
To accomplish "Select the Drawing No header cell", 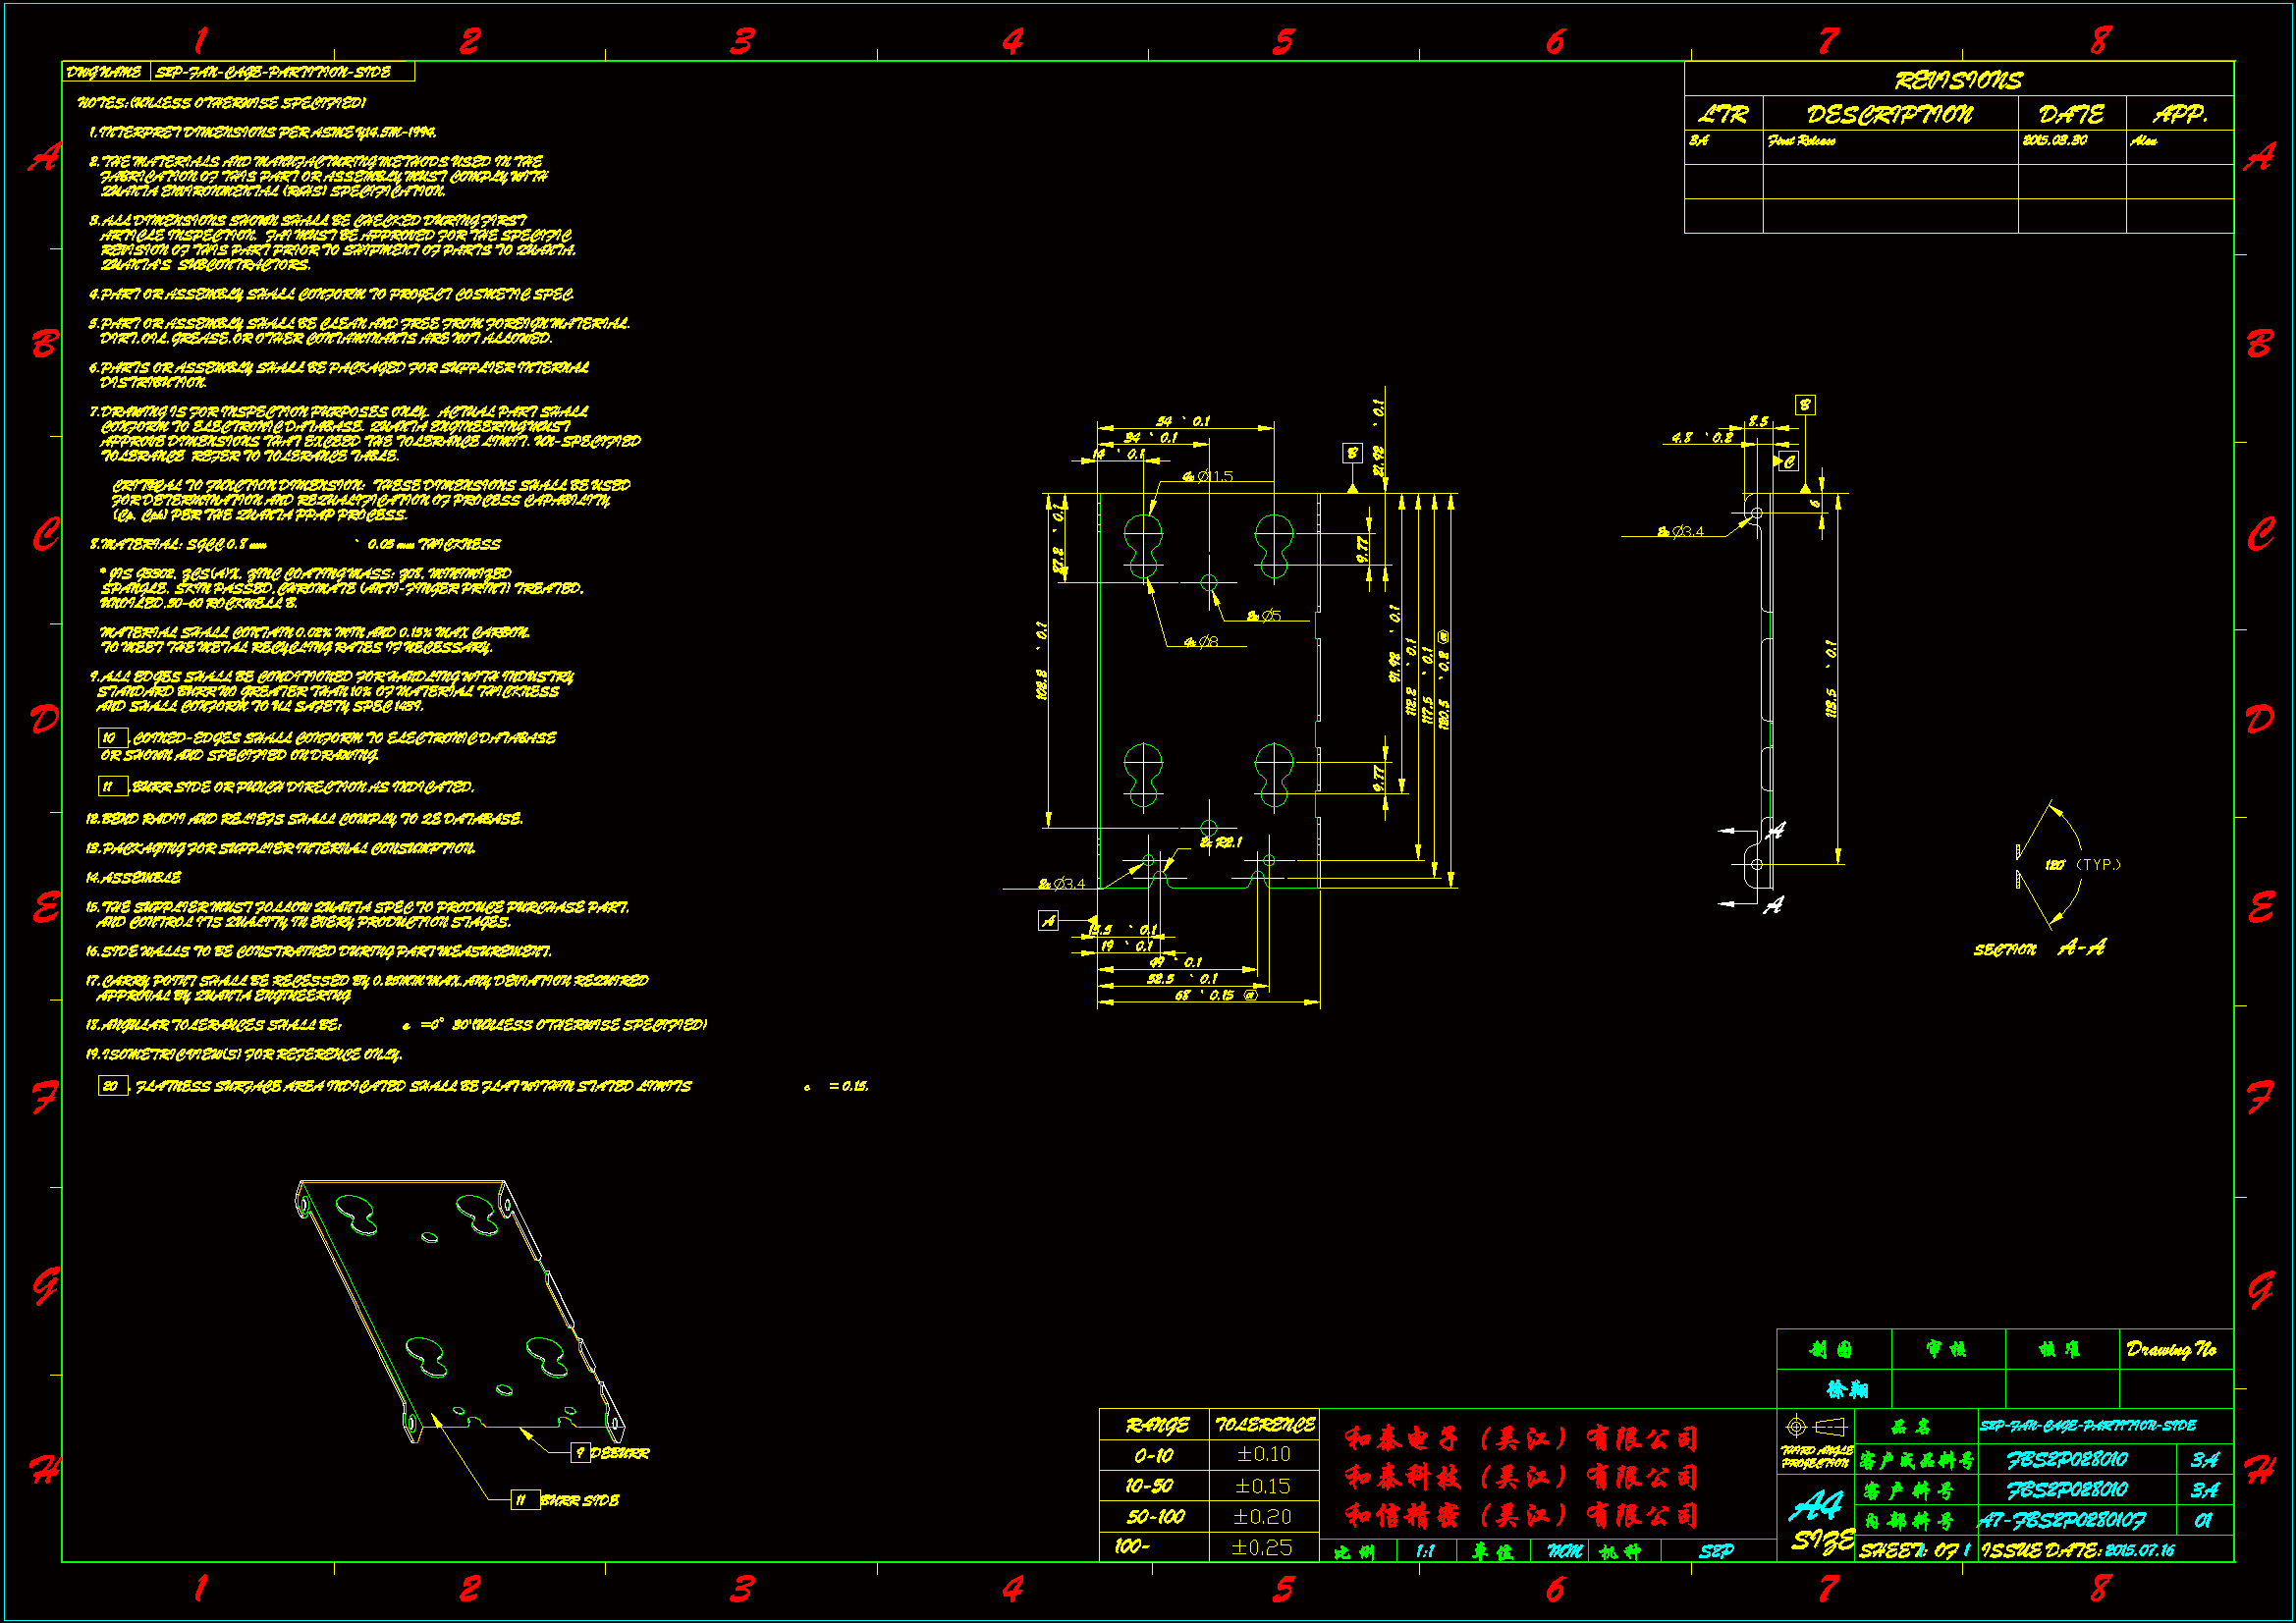I will tap(2174, 1349).
